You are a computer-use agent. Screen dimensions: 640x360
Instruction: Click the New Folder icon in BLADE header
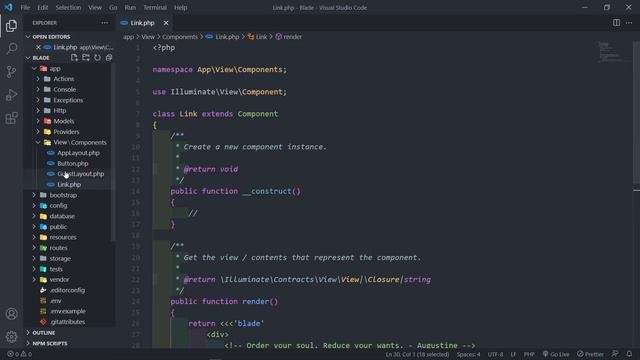pos(86,58)
